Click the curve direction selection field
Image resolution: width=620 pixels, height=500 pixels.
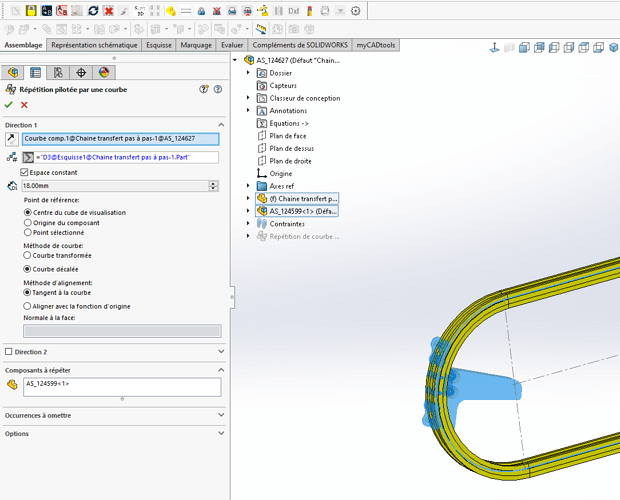click(121, 139)
